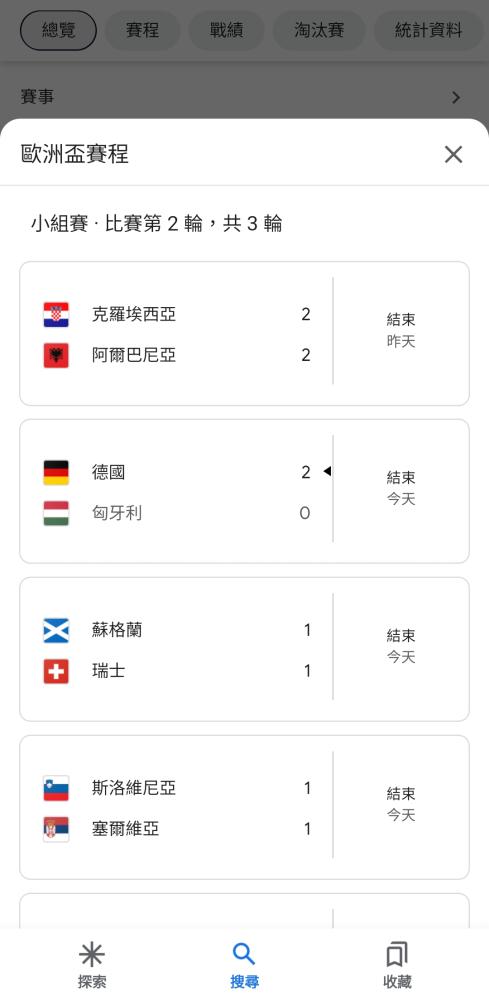Image resolution: width=489 pixels, height=1000 pixels.
Task: Open 蘇格蘭 vs 瑞士 match result
Action: coord(244,649)
